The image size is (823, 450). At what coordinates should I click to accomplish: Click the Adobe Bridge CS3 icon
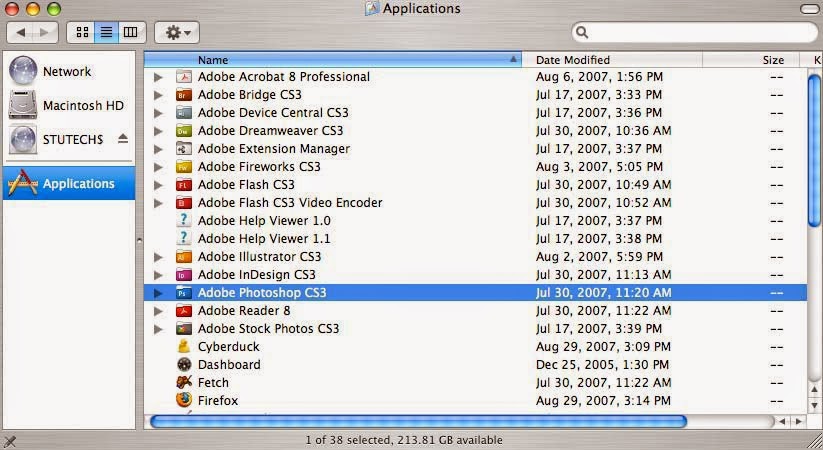click(184, 95)
